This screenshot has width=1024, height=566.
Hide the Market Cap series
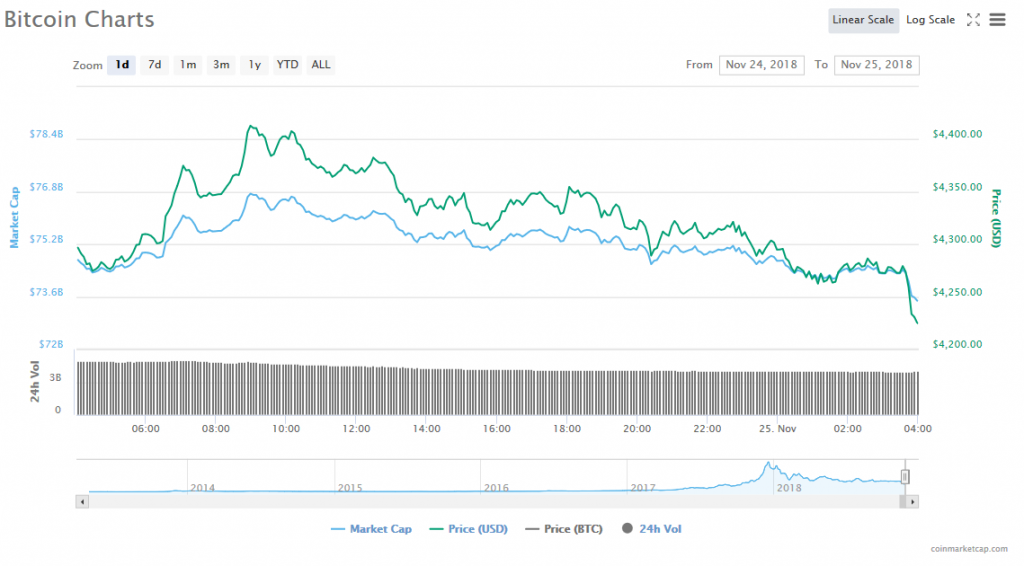pos(370,528)
